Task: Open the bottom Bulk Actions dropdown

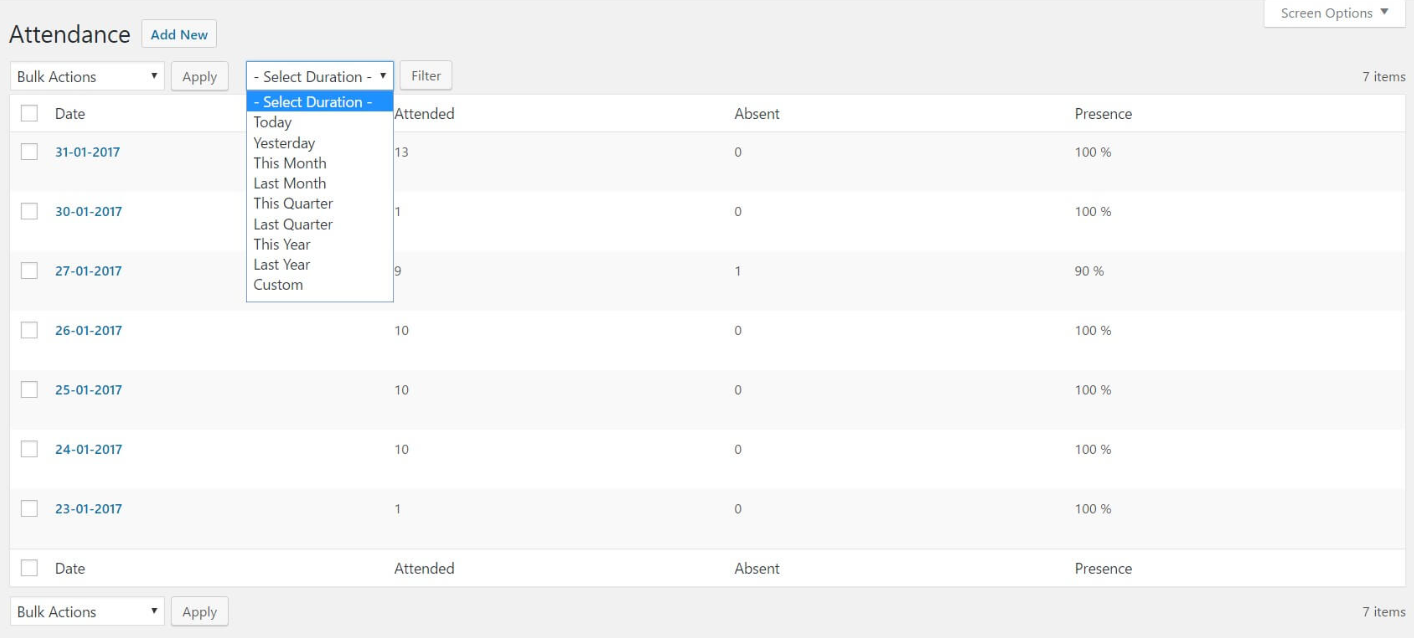Action: [x=87, y=612]
